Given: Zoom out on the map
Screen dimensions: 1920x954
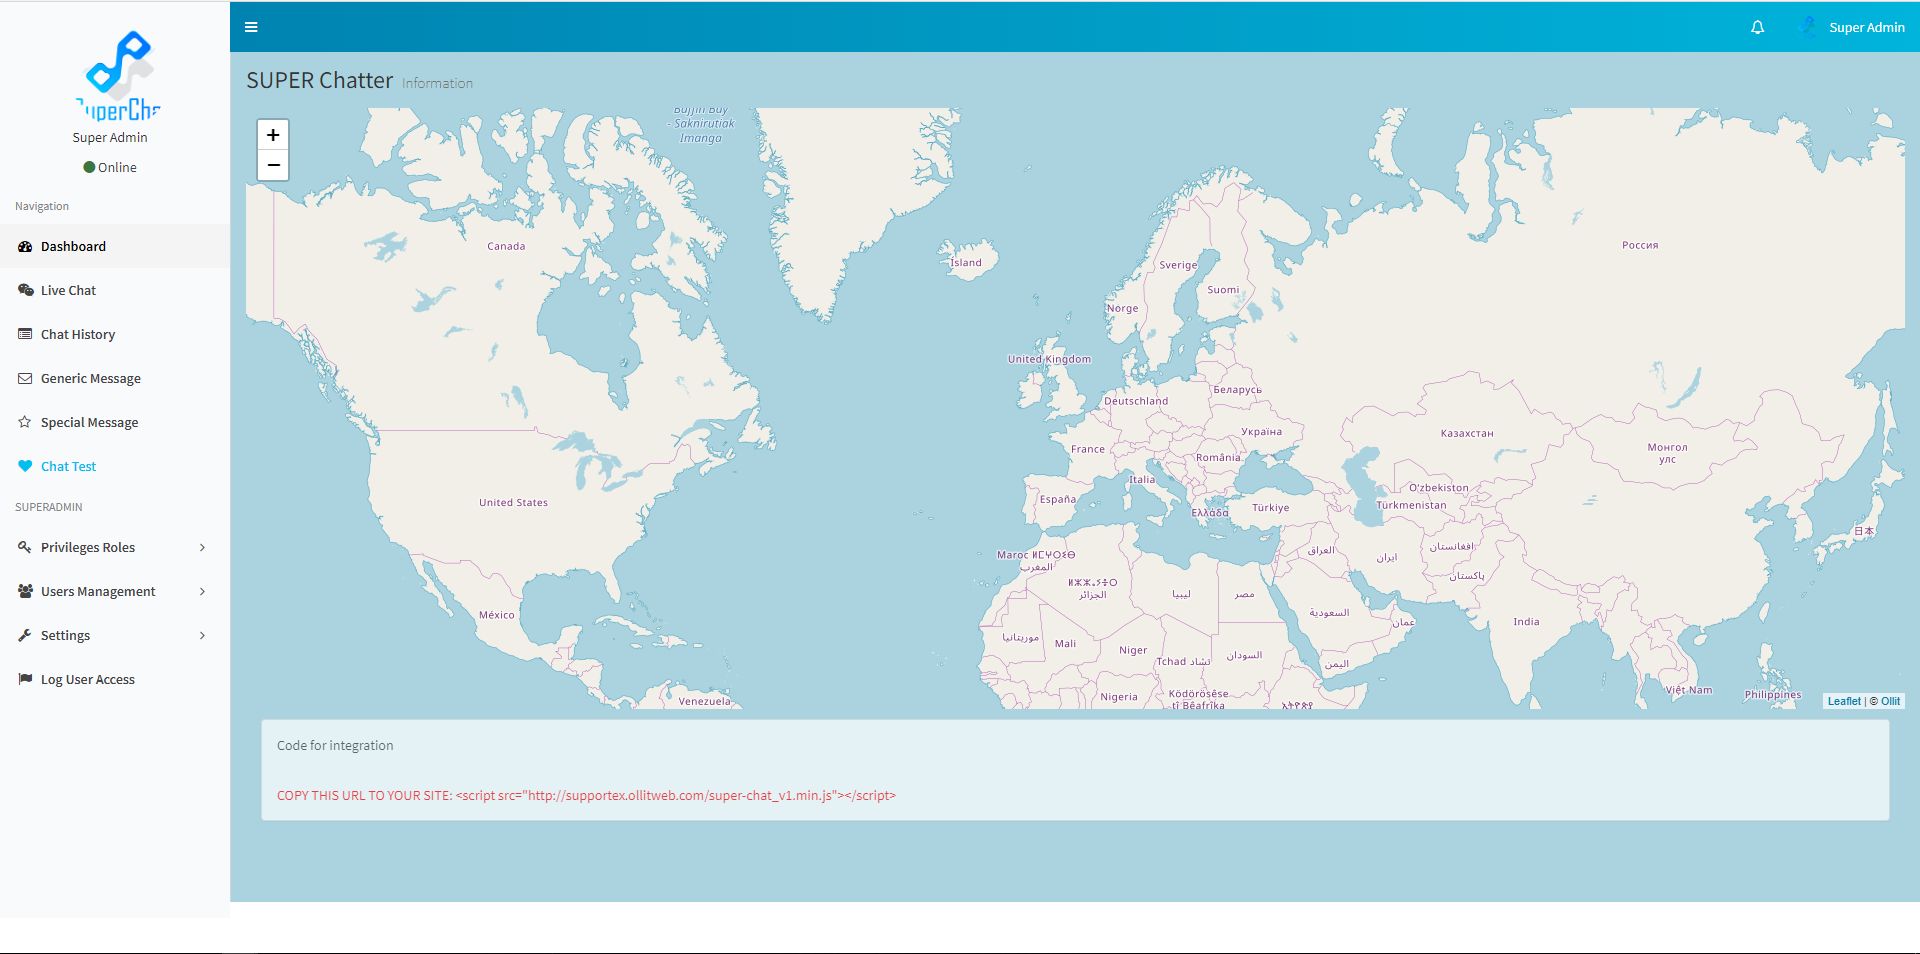Looking at the screenshot, I should (273, 165).
